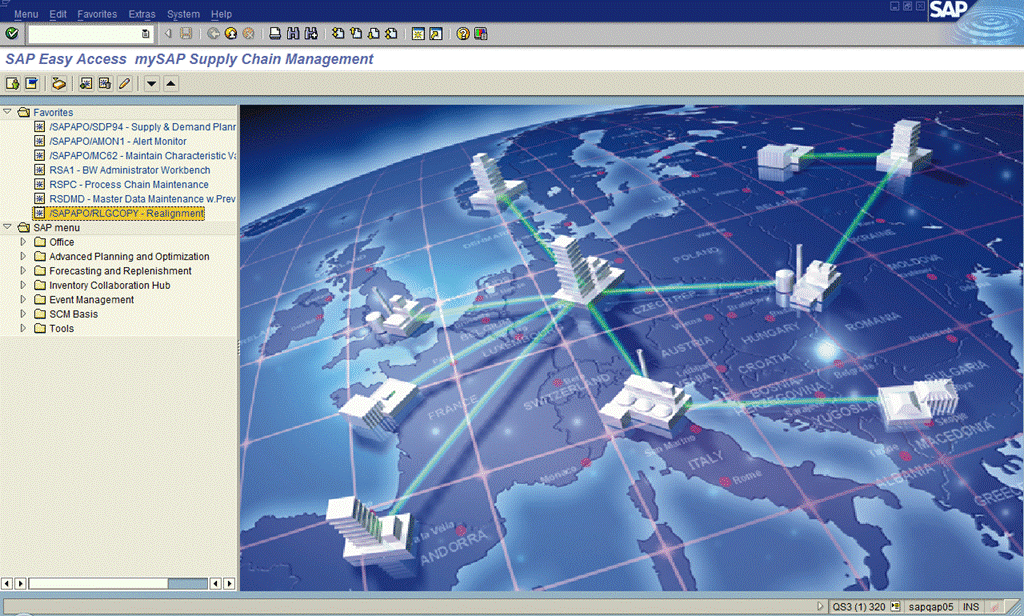This screenshot has width=1024, height=616.
Task: Collapse the Favorites folder node
Action: pos(7,112)
